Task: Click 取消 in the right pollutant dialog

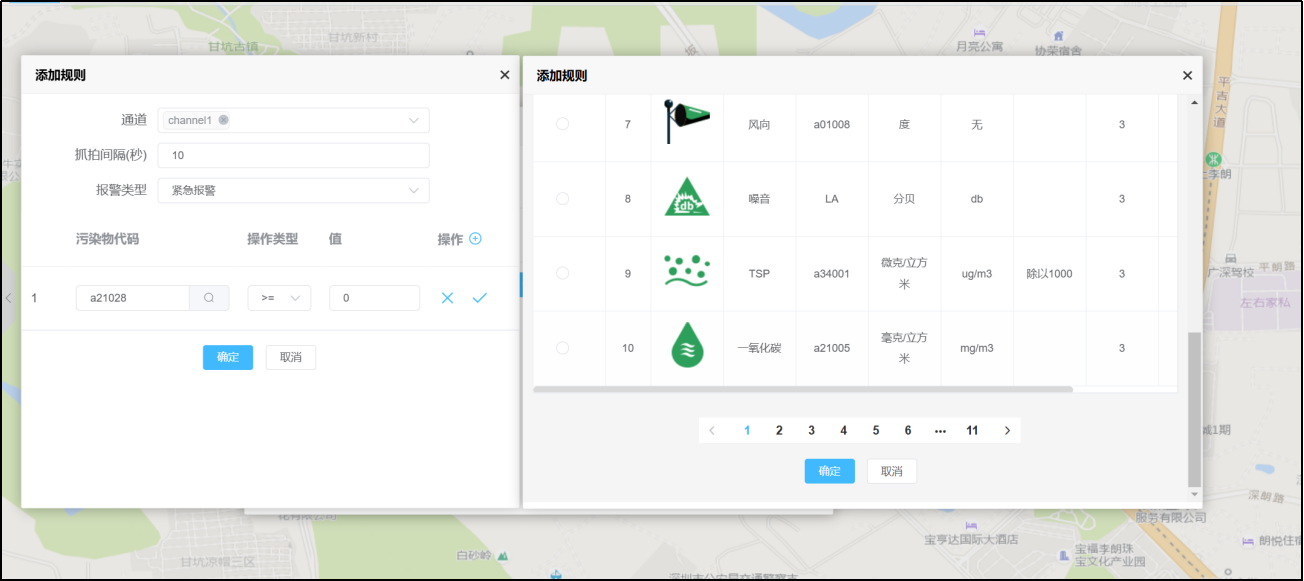Action: click(x=891, y=471)
